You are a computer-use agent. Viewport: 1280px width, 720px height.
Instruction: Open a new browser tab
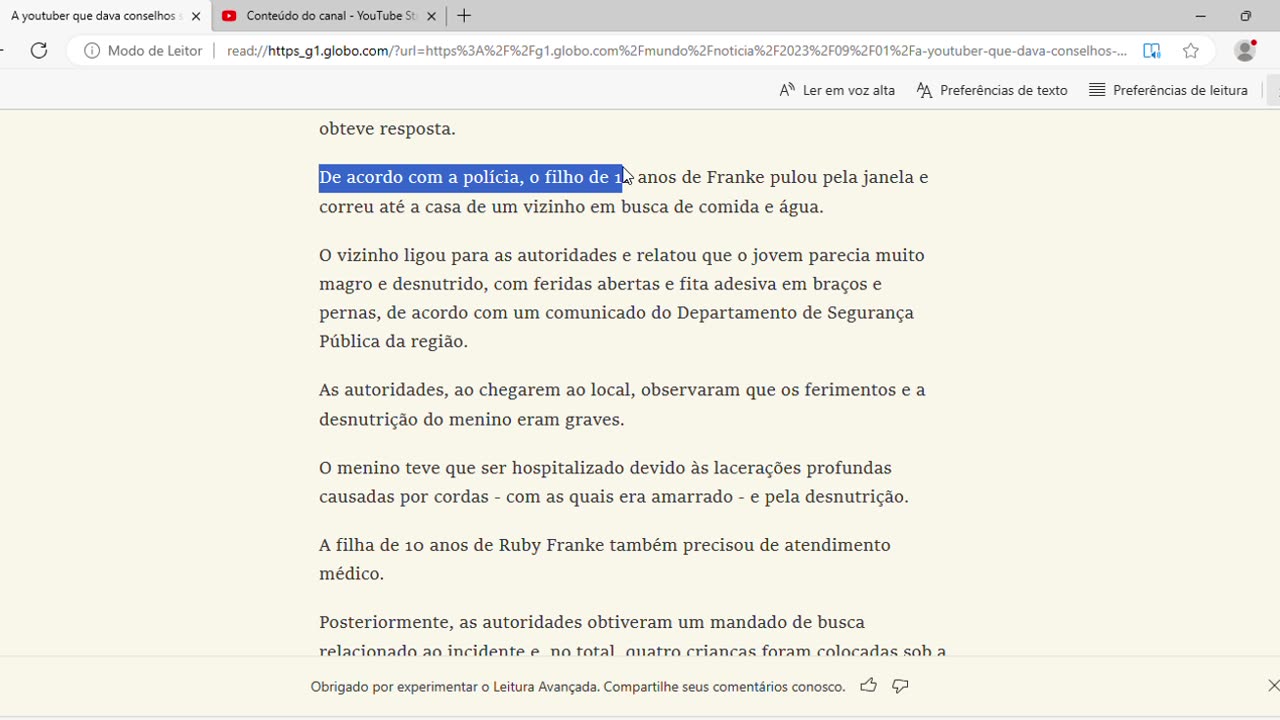[464, 16]
